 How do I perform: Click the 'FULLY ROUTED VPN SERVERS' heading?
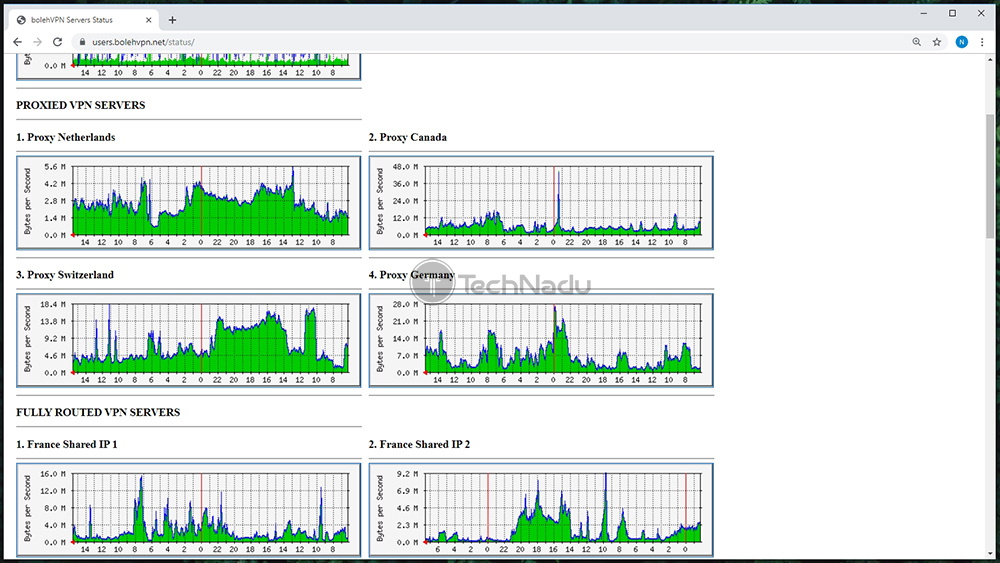[x=98, y=413]
